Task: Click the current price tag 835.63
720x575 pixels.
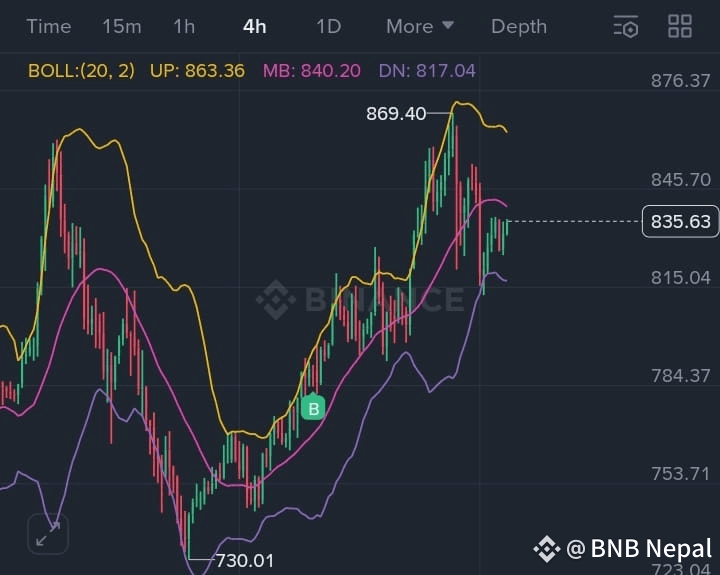Action: (x=681, y=221)
